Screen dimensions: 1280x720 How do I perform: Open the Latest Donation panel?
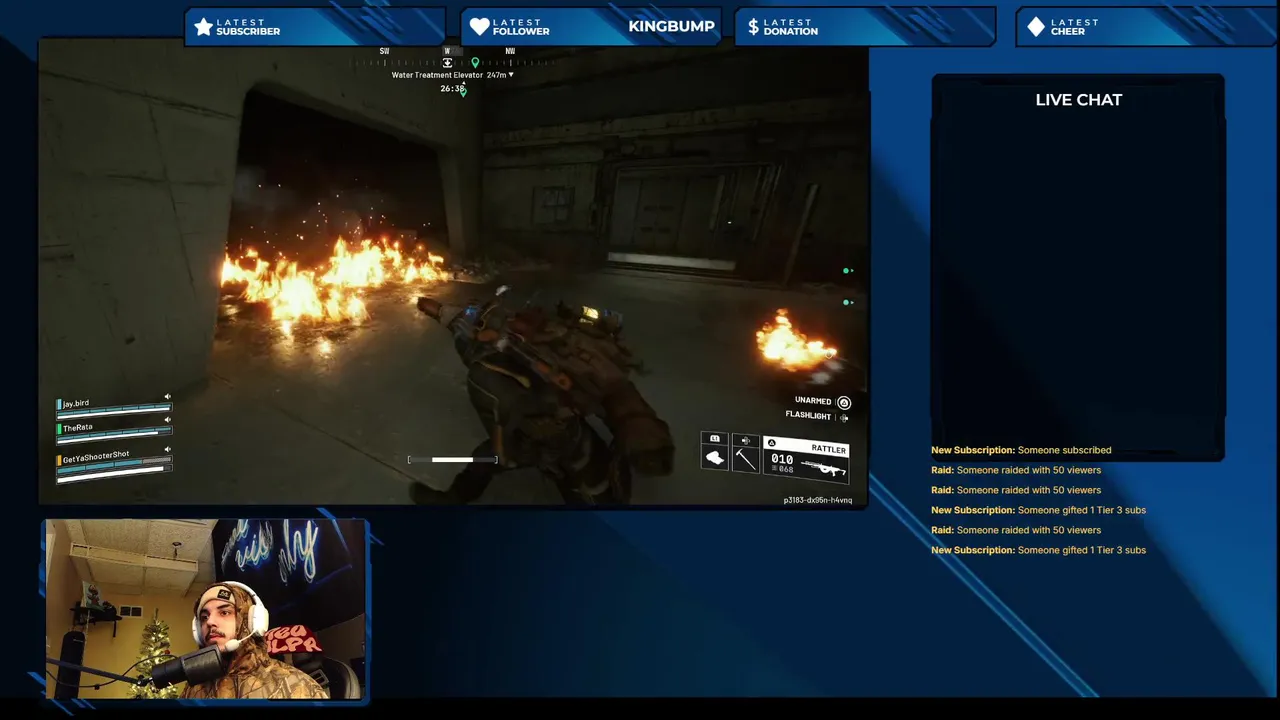pos(865,27)
